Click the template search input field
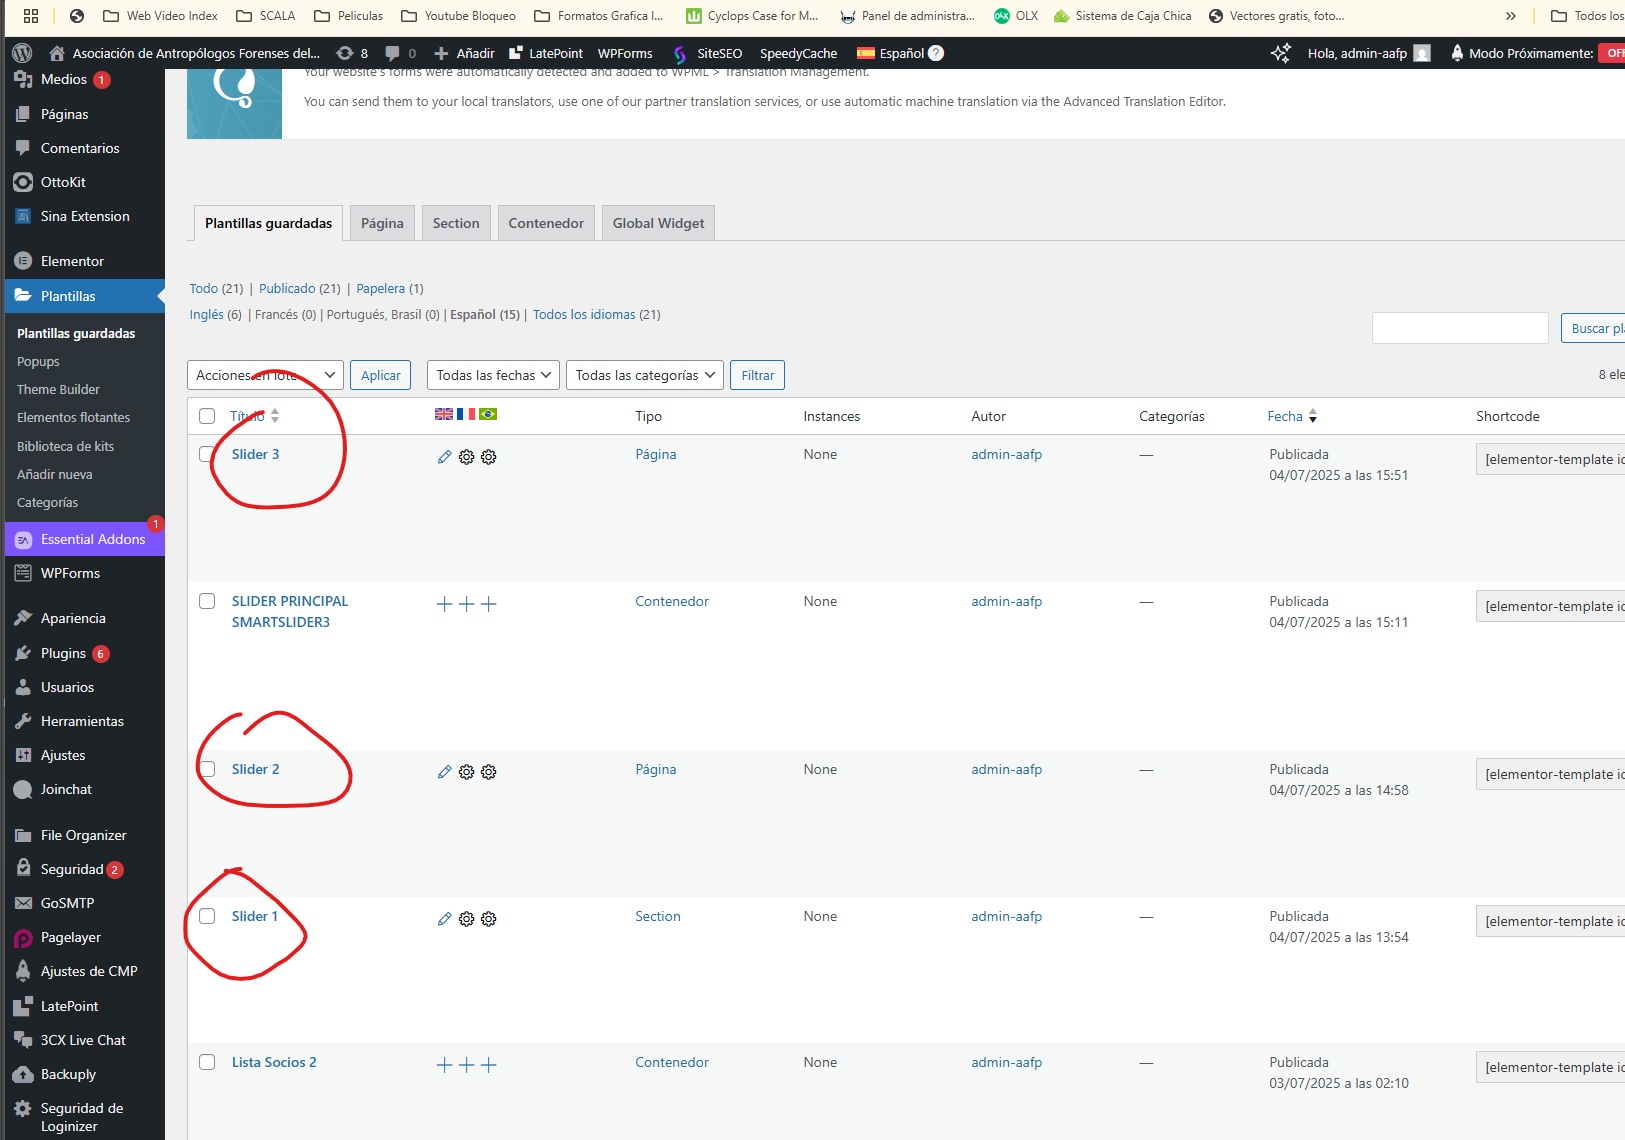Screen dimensions: 1625x1140 1460,328
